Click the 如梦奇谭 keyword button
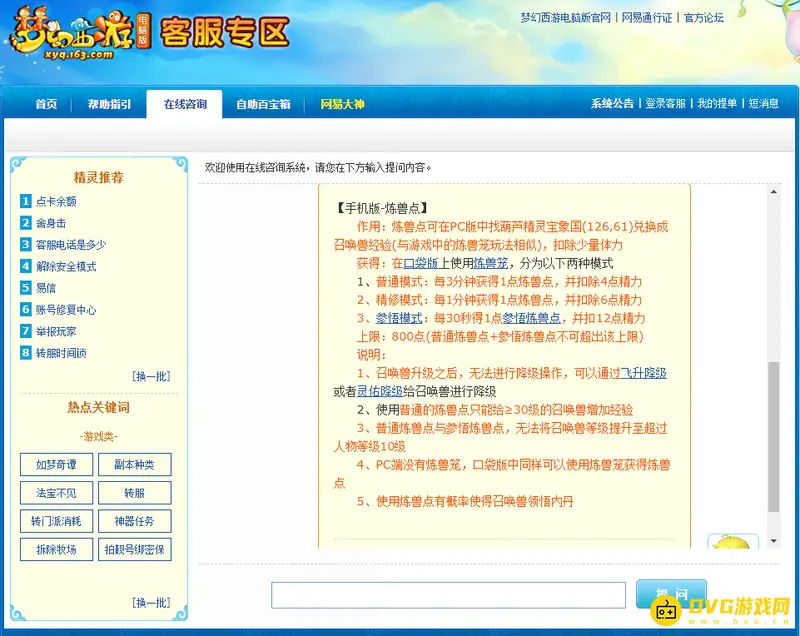 [x=56, y=465]
